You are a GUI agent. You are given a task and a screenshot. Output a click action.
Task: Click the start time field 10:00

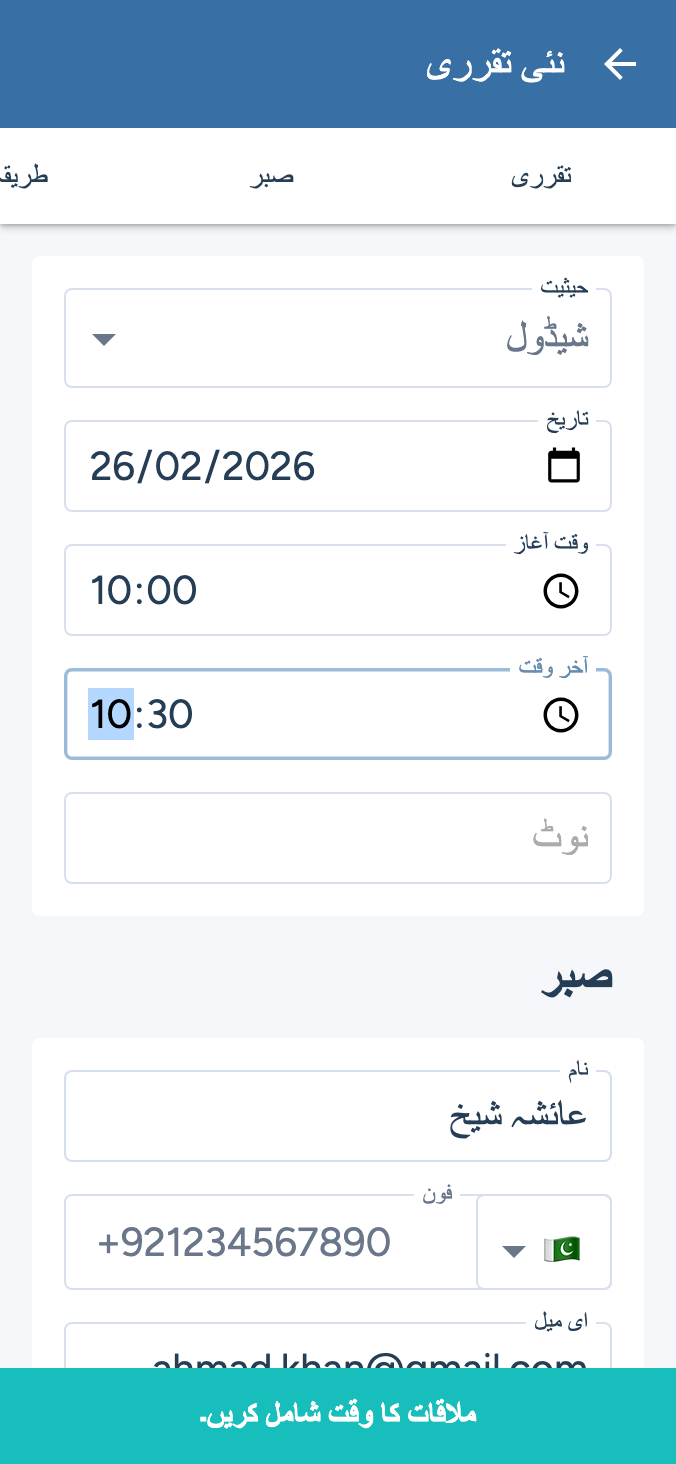click(x=300, y=591)
